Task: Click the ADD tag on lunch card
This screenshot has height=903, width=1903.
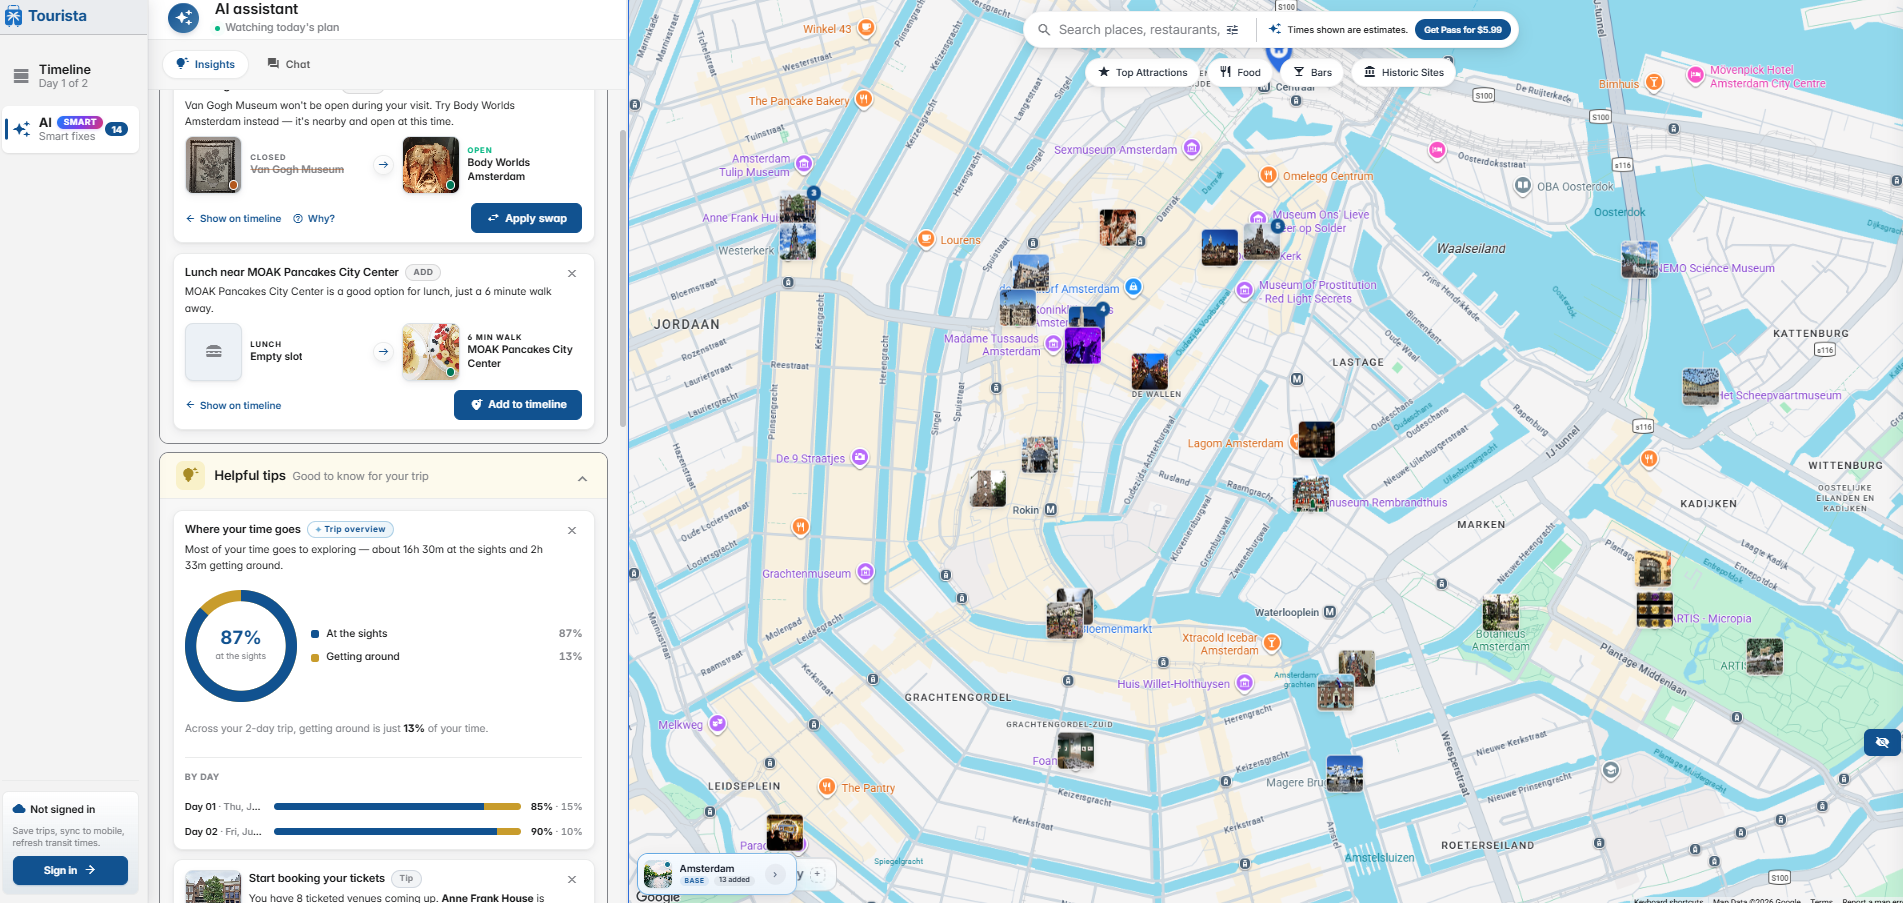Action: [423, 272]
